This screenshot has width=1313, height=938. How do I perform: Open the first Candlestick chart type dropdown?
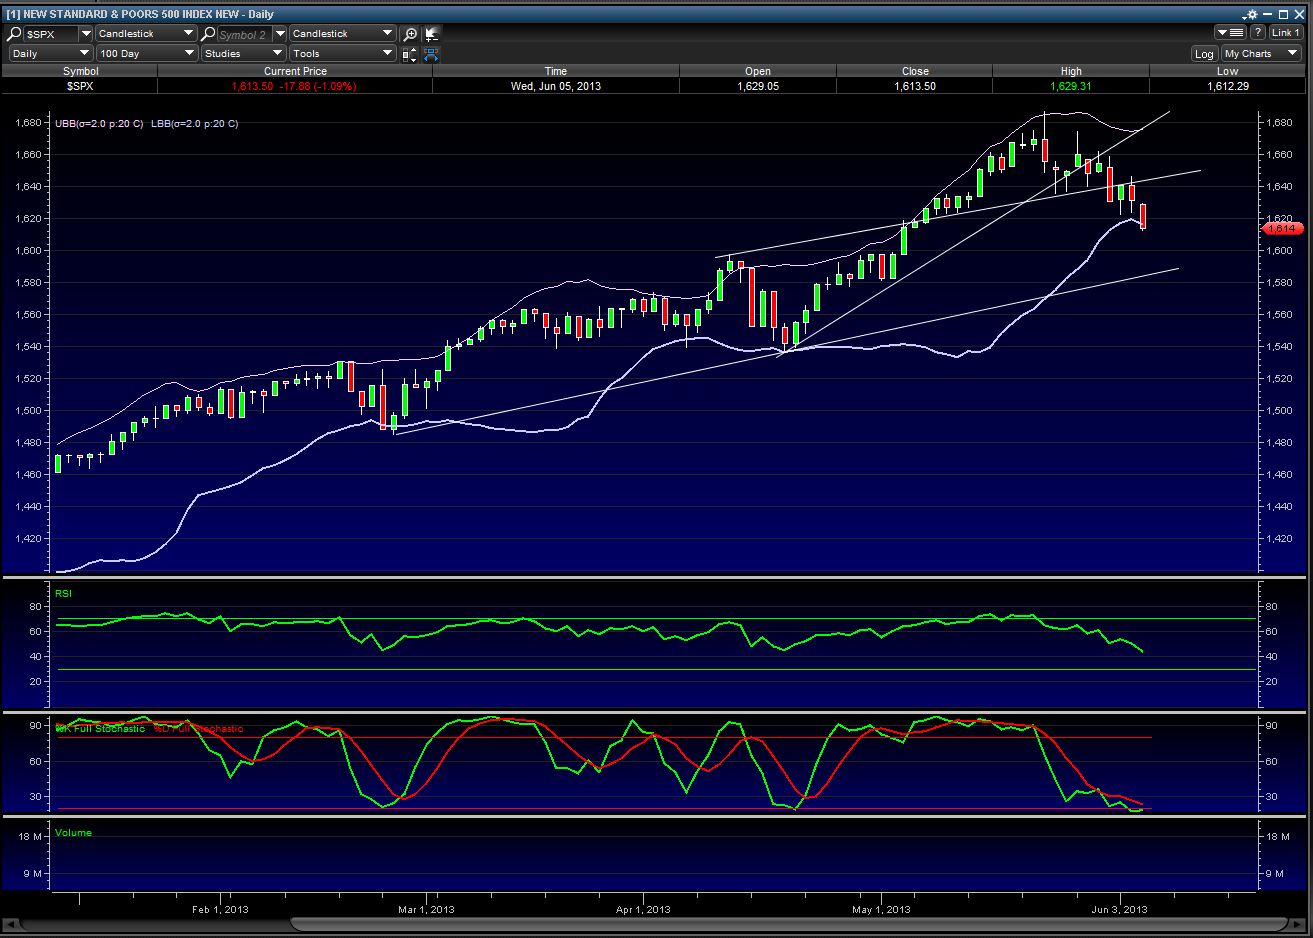(x=146, y=34)
